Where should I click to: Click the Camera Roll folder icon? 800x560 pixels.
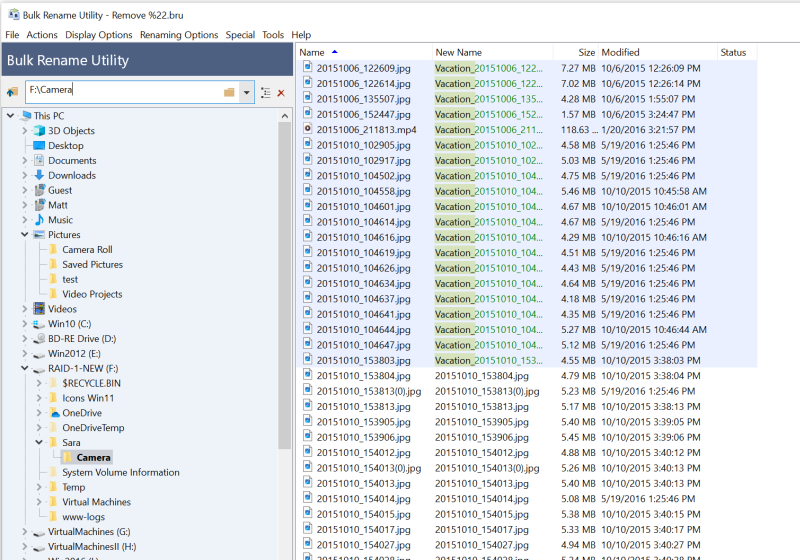click(x=54, y=249)
